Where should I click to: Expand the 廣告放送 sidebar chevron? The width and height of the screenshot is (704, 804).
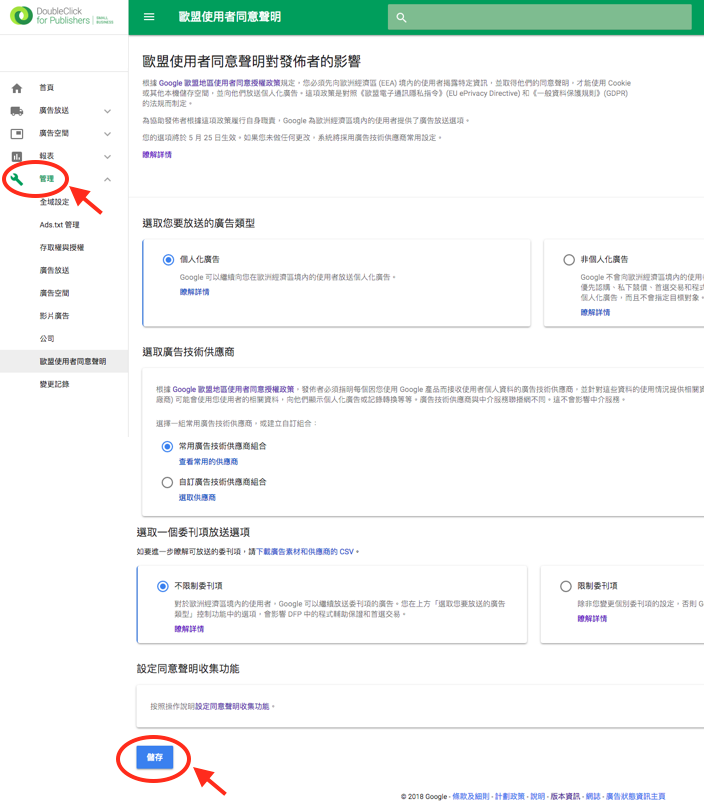pos(107,111)
